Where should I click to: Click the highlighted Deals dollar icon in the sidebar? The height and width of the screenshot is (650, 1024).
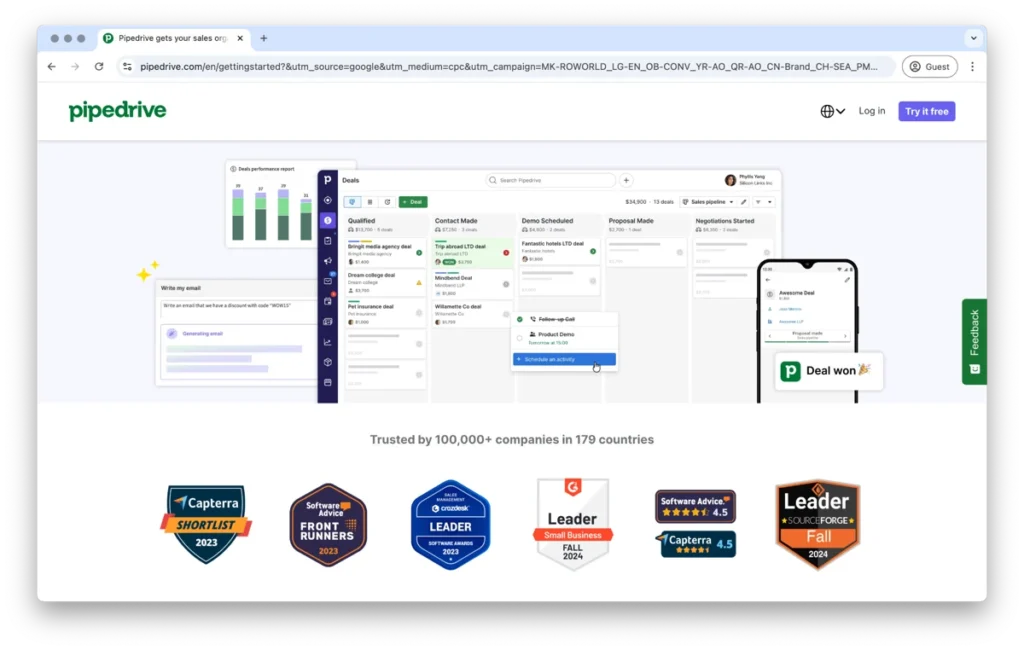(x=328, y=221)
